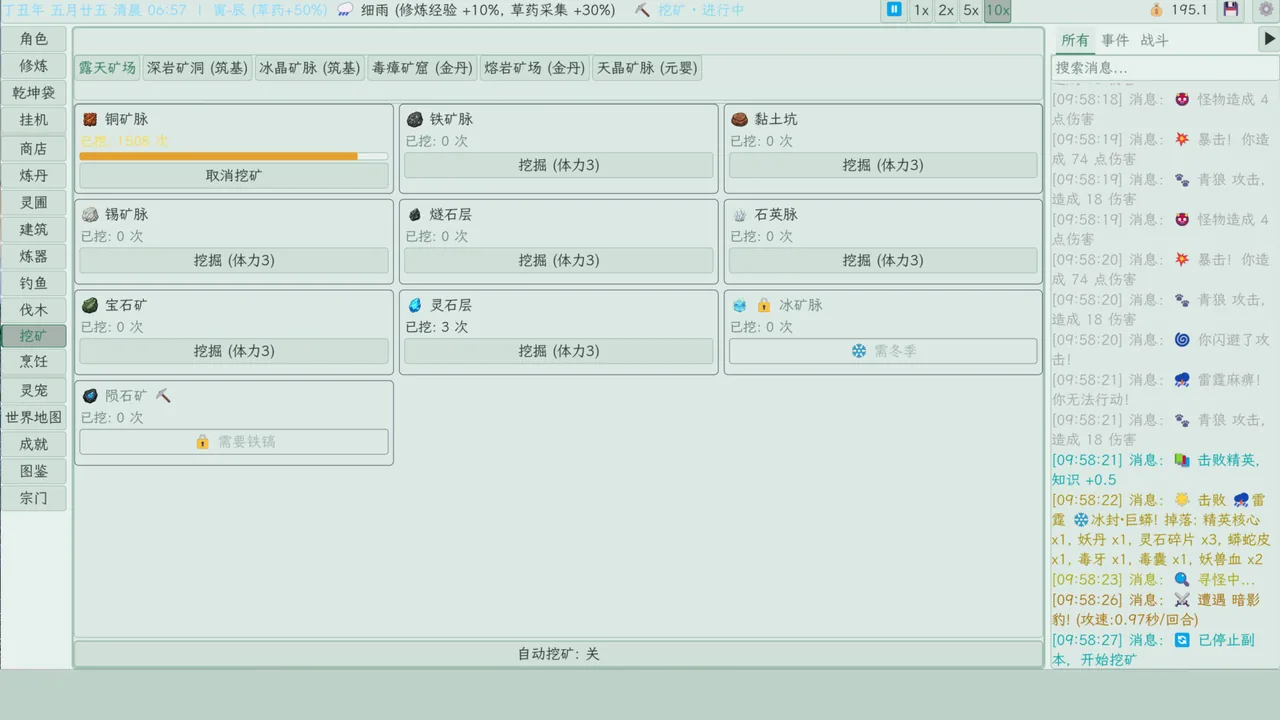Click the 冰矿脉 ice cube icon

click(x=740, y=305)
